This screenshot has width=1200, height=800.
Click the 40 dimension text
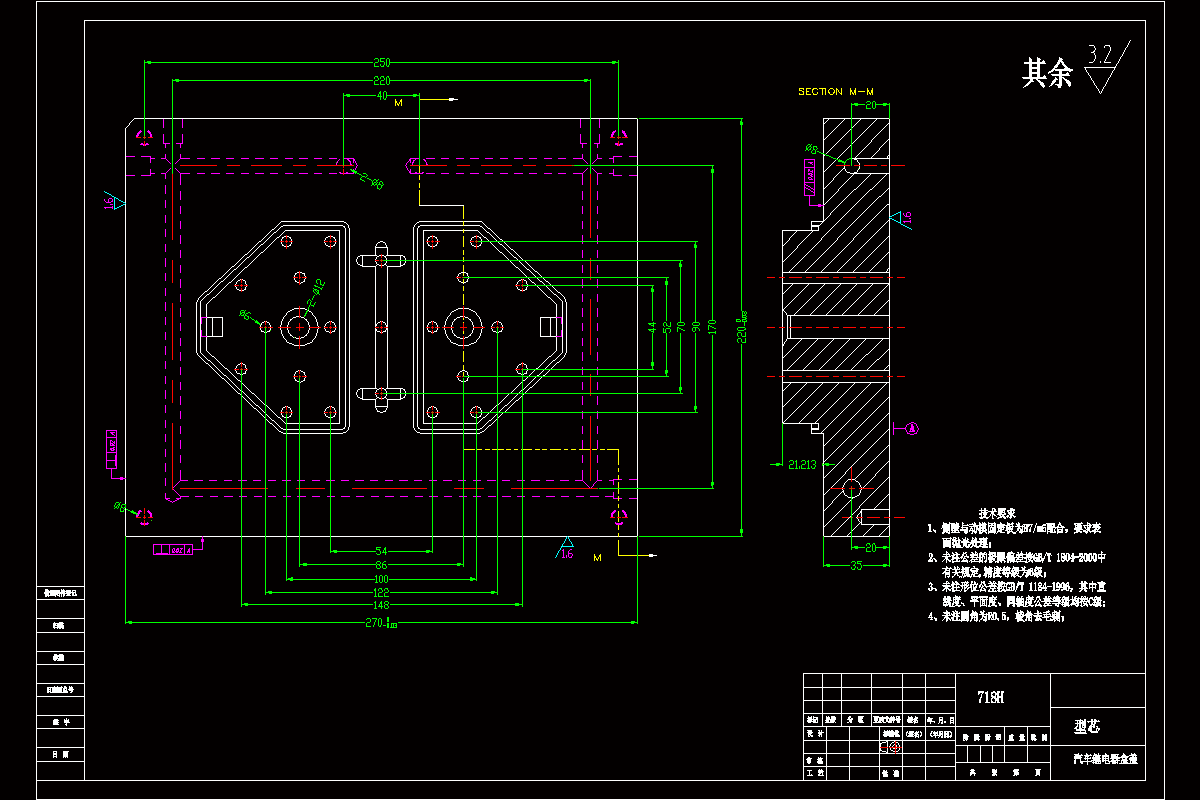tap(382, 97)
